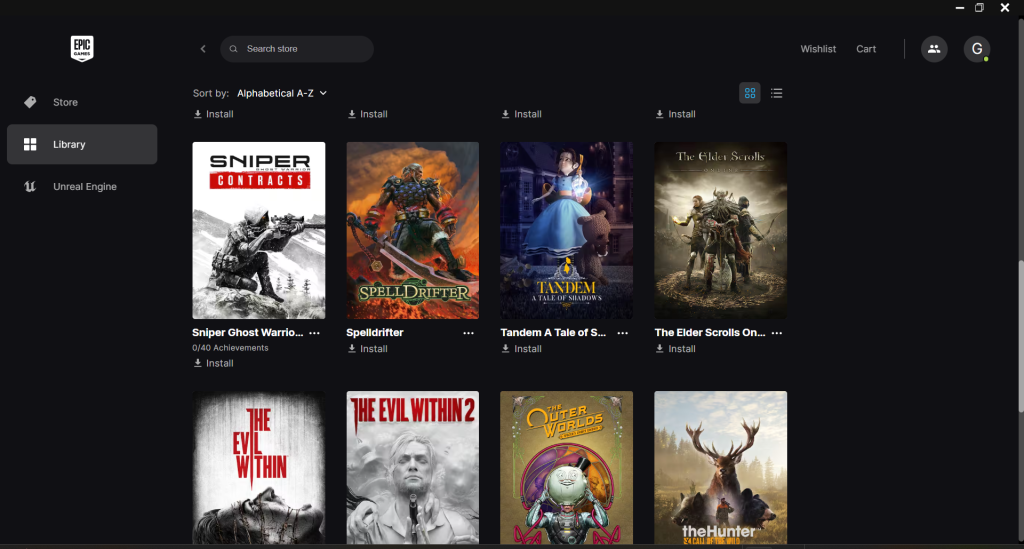Click the back arrow beside search
Image resolution: width=1024 pixels, height=549 pixels.
[203, 49]
